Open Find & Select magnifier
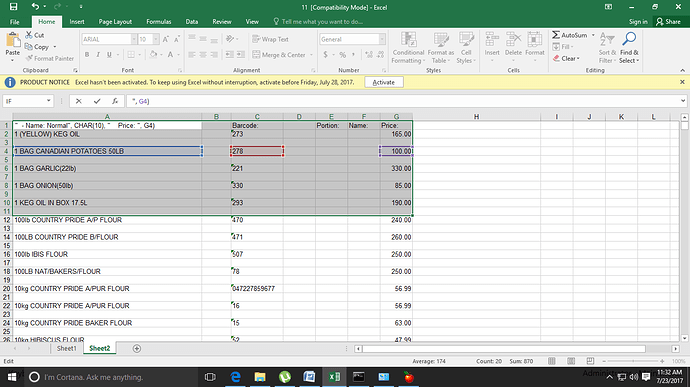 [x=629, y=48]
